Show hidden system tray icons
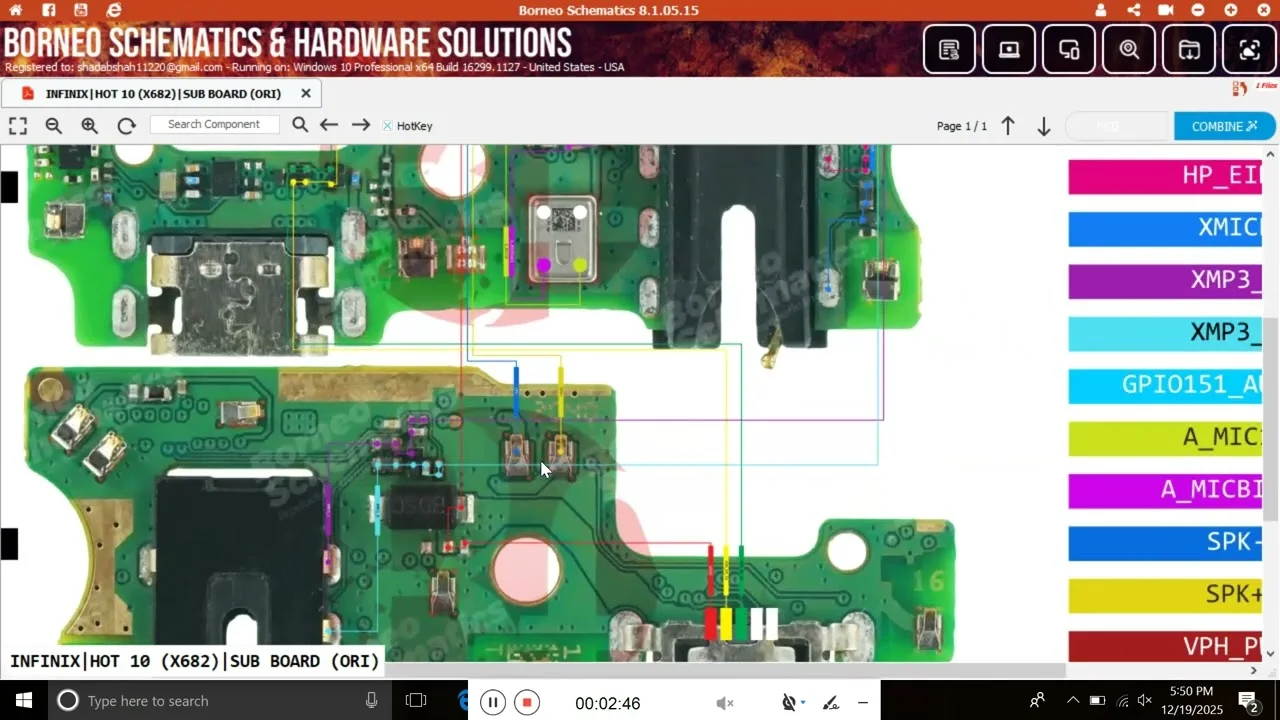The height and width of the screenshot is (720, 1280). tap(1073, 700)
